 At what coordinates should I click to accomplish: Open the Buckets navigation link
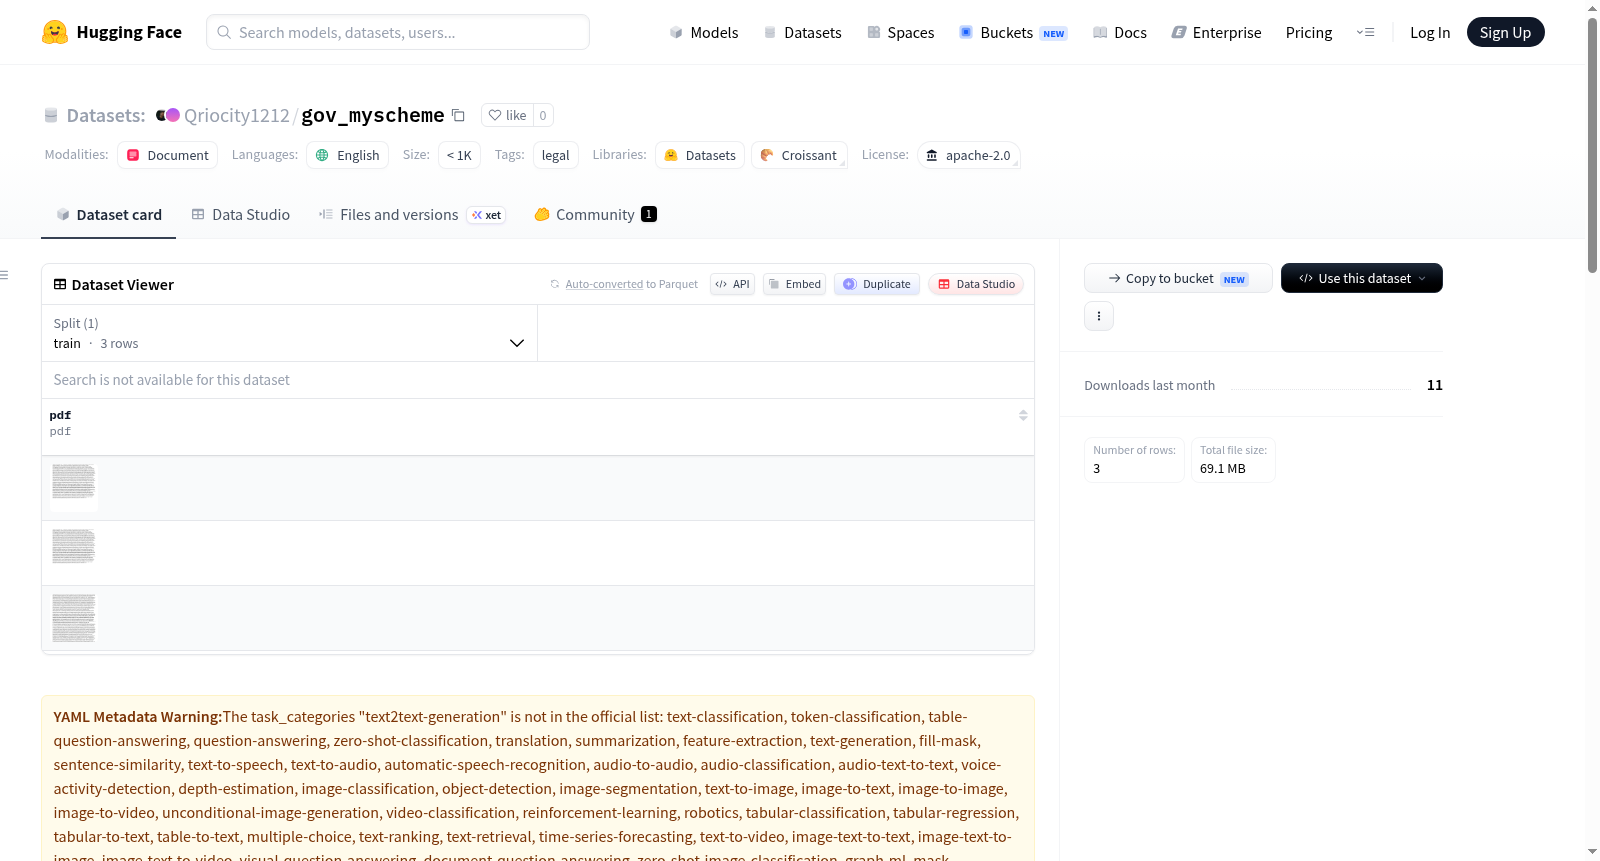[x=1013, y=33]
